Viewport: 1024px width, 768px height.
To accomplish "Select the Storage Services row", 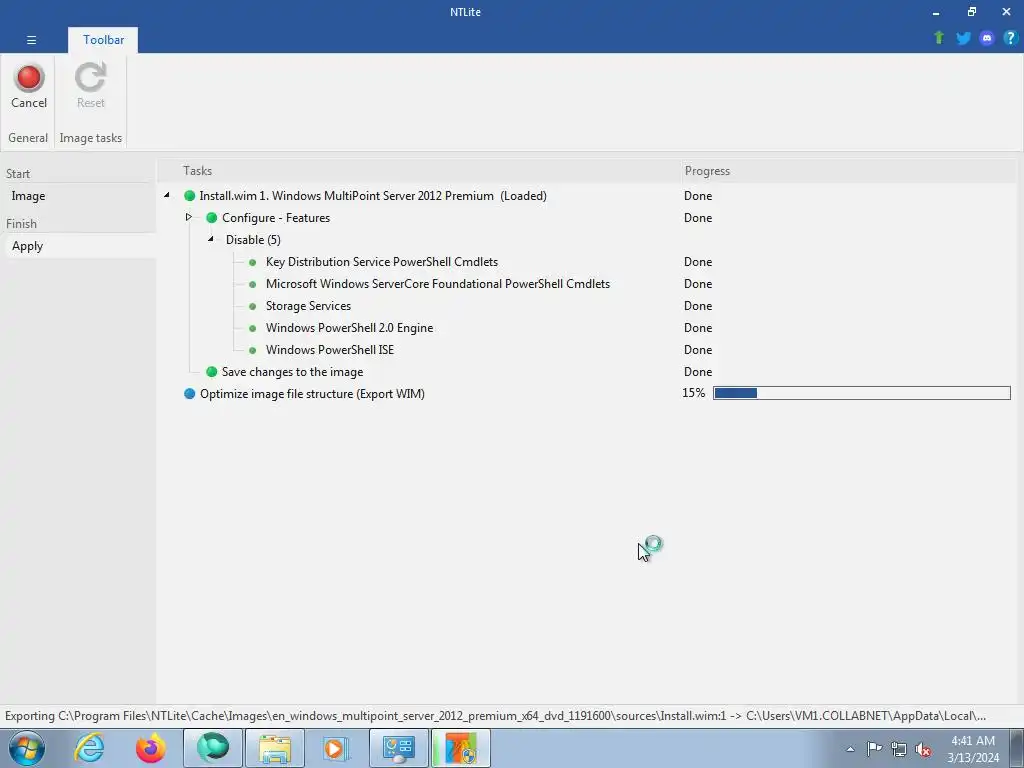I will [x=588, y=306].
